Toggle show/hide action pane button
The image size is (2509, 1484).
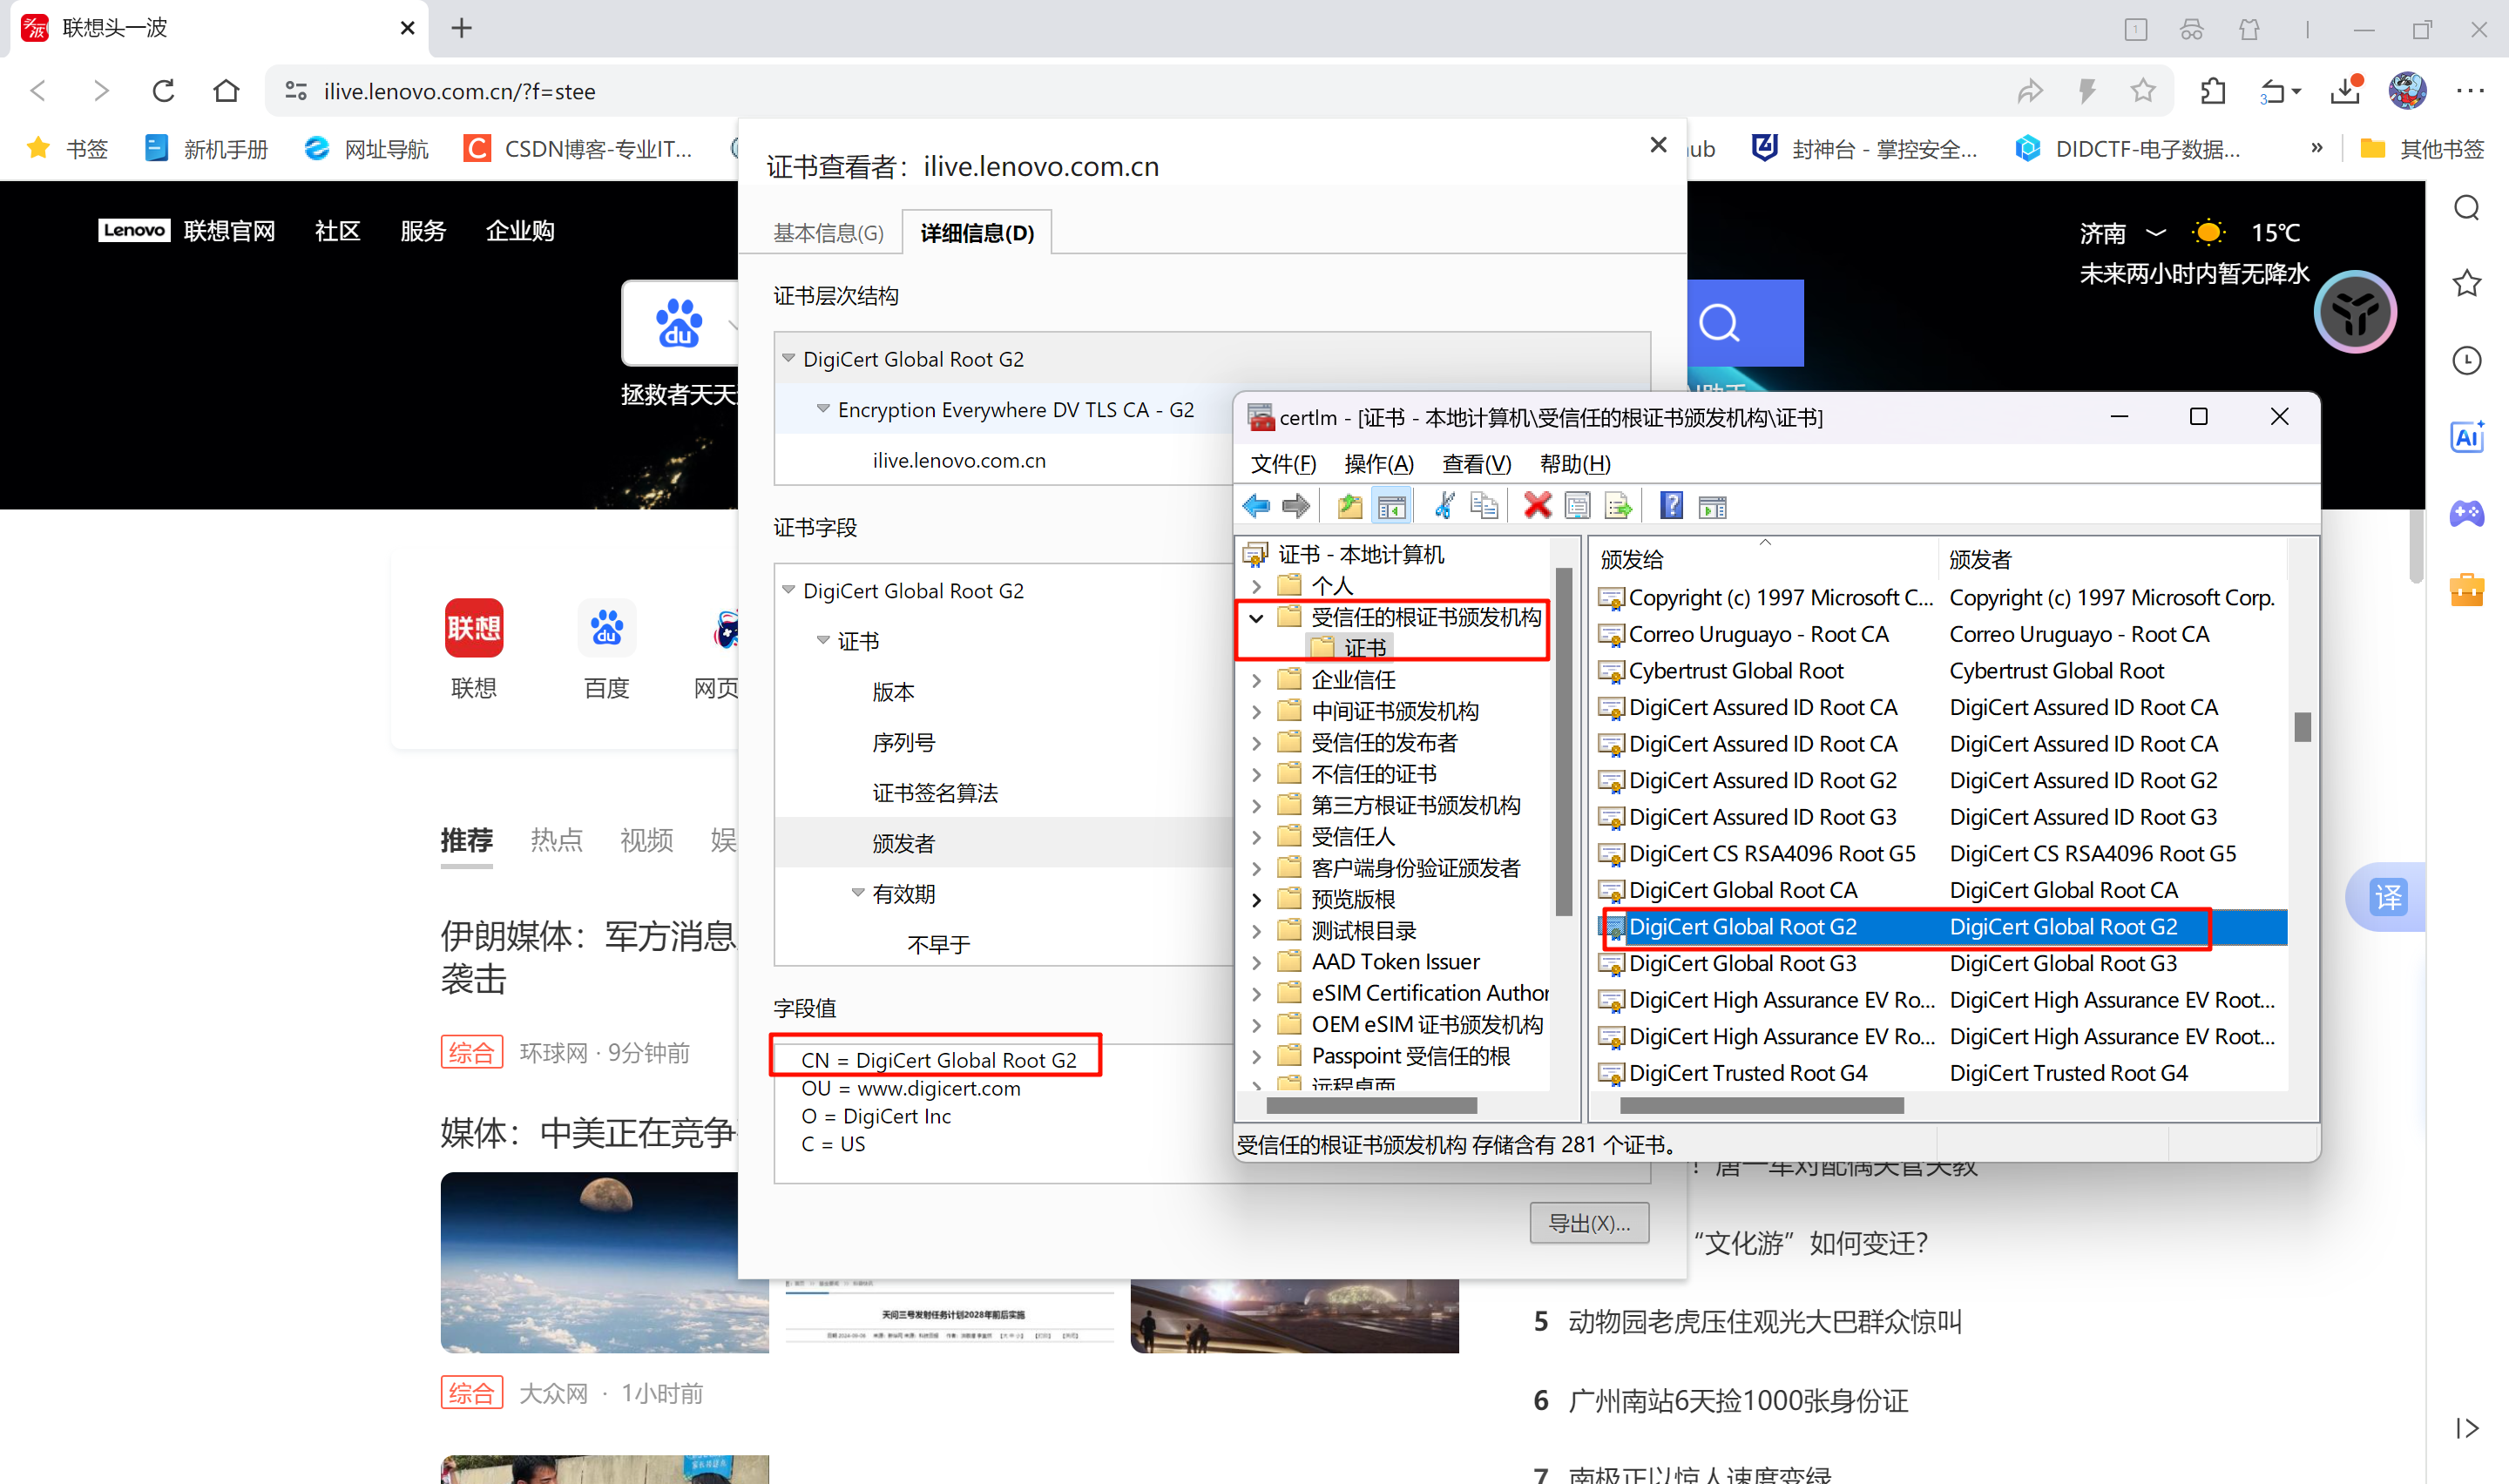(x=1712, y=507)
